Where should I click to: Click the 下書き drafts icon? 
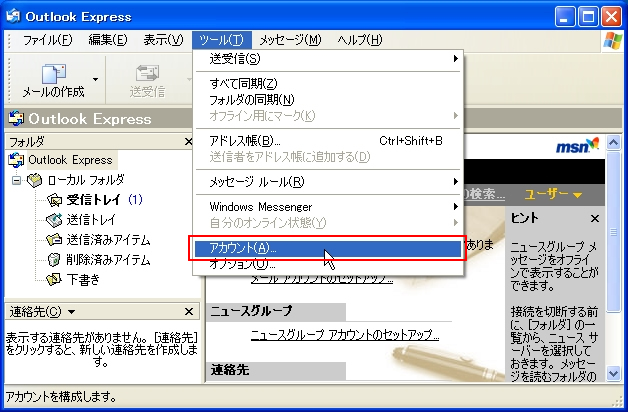point(54,279)
